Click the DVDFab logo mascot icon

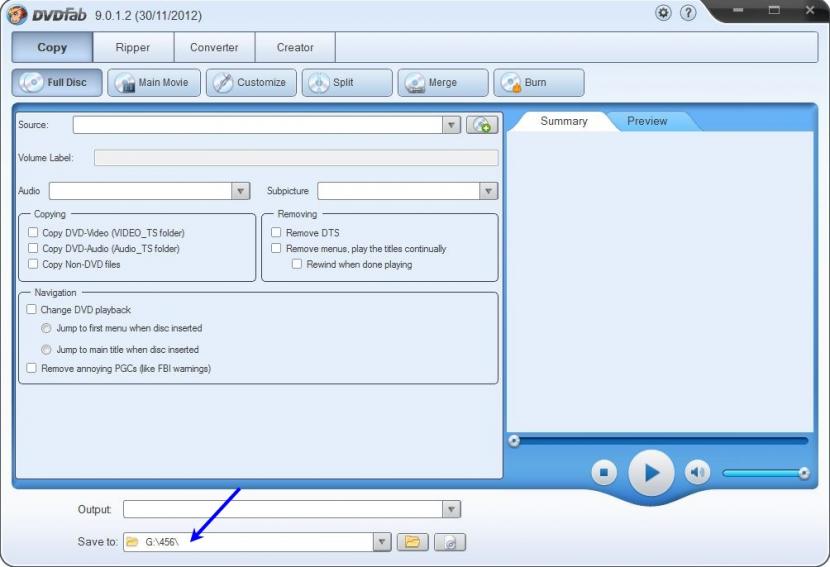pos(17,14)
